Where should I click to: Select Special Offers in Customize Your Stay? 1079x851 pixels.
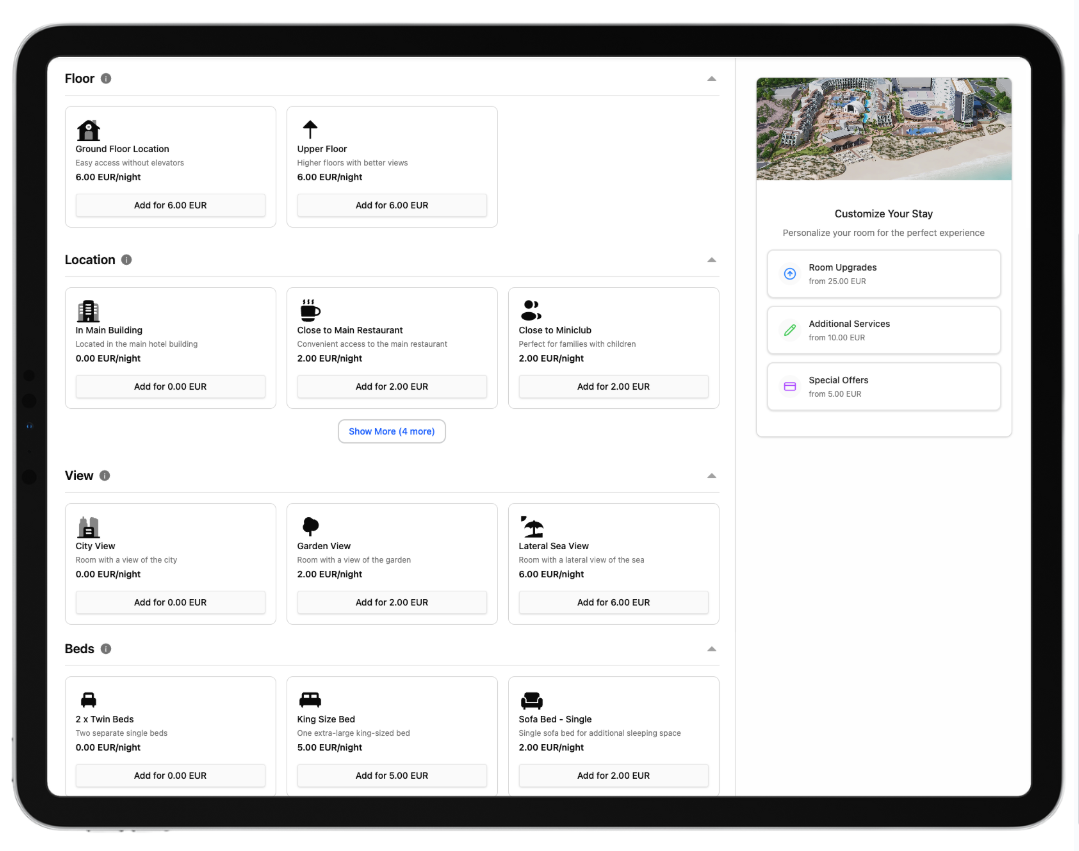point(883,386)
